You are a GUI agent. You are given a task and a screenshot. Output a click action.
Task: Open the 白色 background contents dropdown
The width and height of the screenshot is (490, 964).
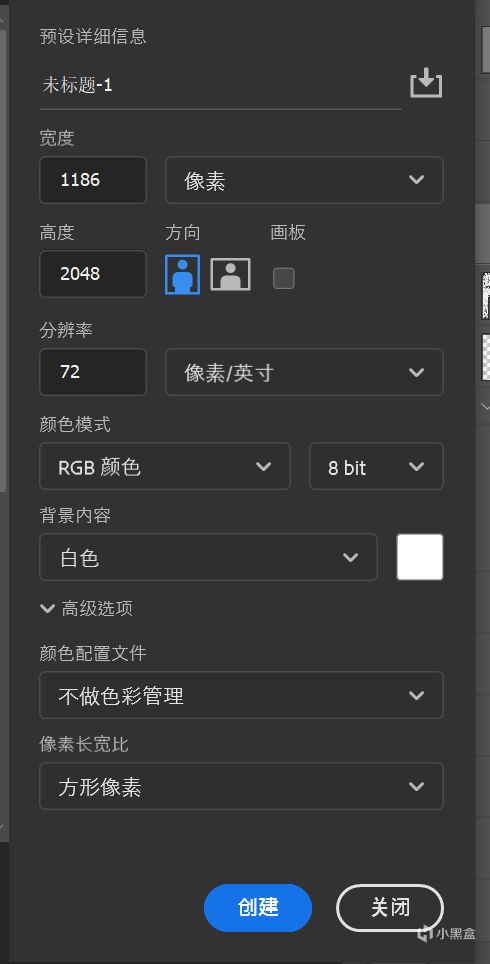point(208,557)
